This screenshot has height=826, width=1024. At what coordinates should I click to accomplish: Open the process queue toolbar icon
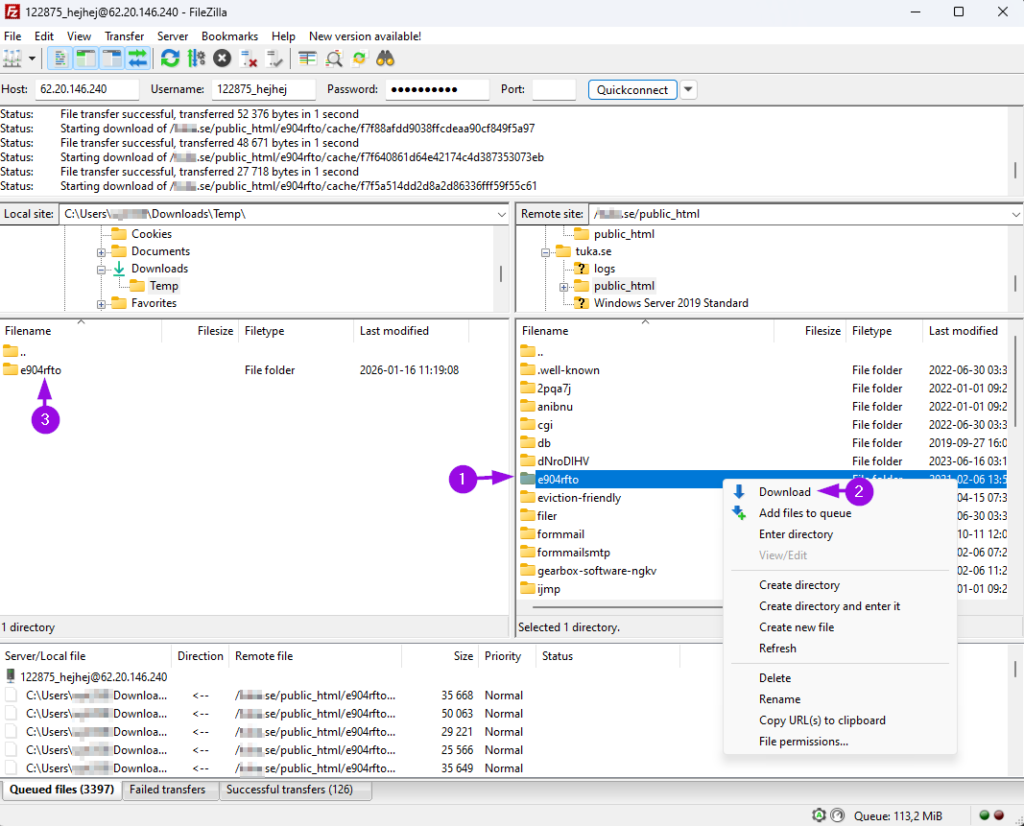pos(196,58)
